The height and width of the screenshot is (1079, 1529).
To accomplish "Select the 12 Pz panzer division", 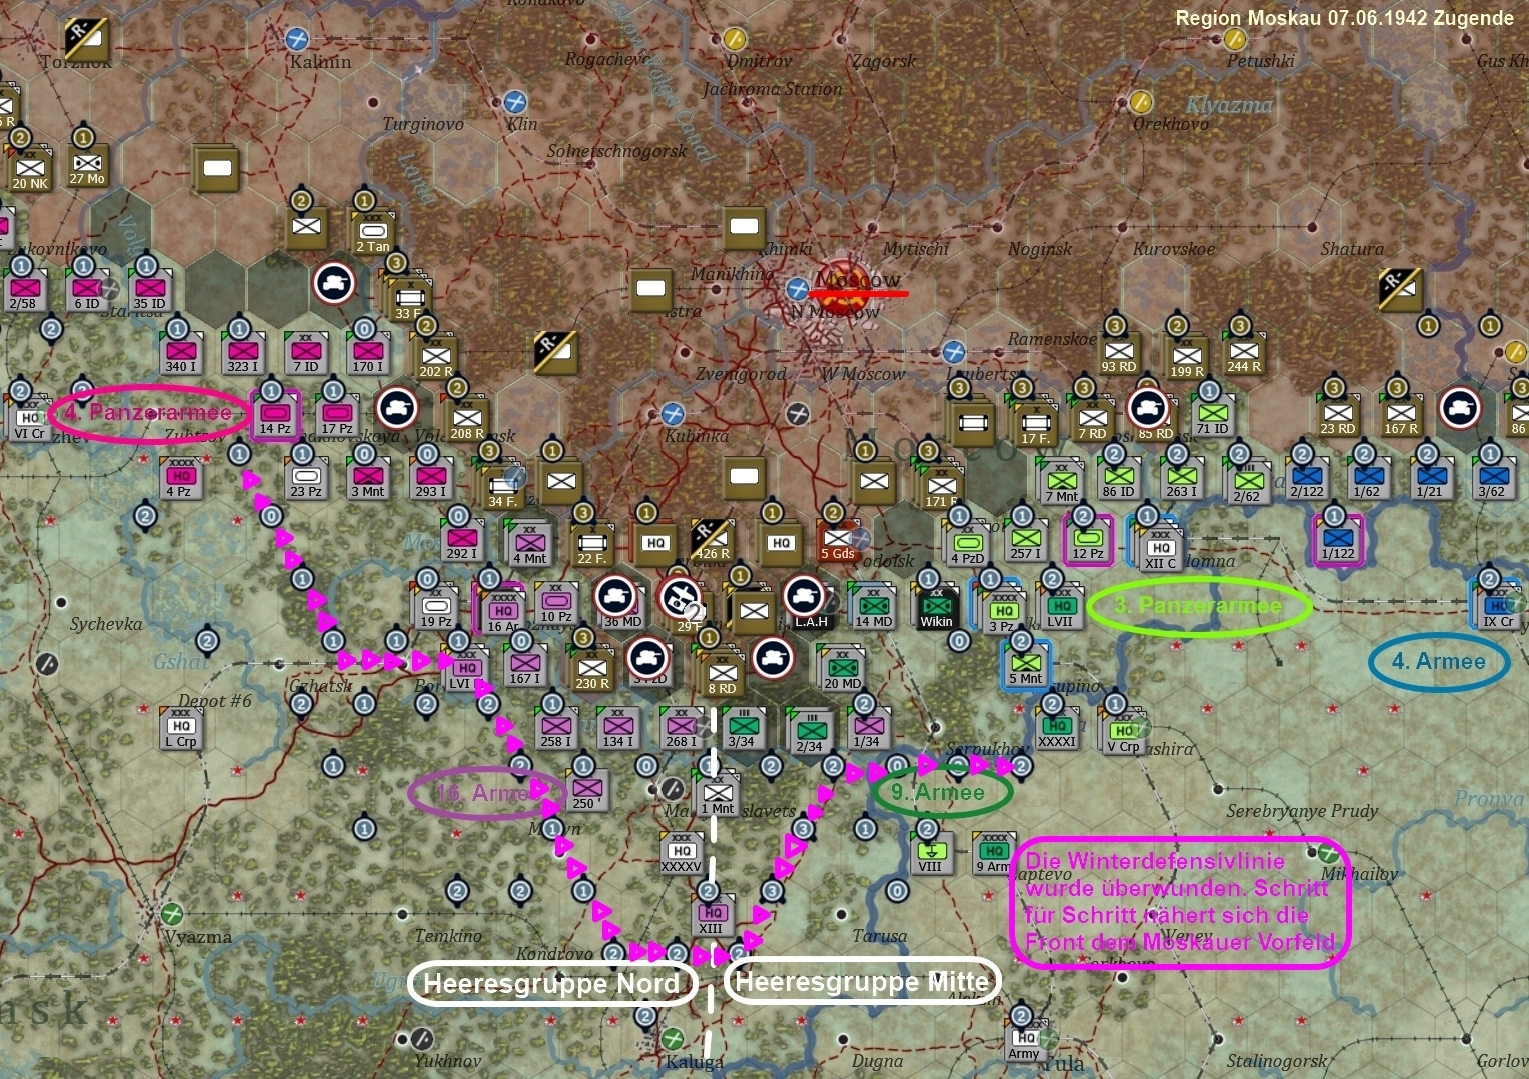I will pos(1087,539).
